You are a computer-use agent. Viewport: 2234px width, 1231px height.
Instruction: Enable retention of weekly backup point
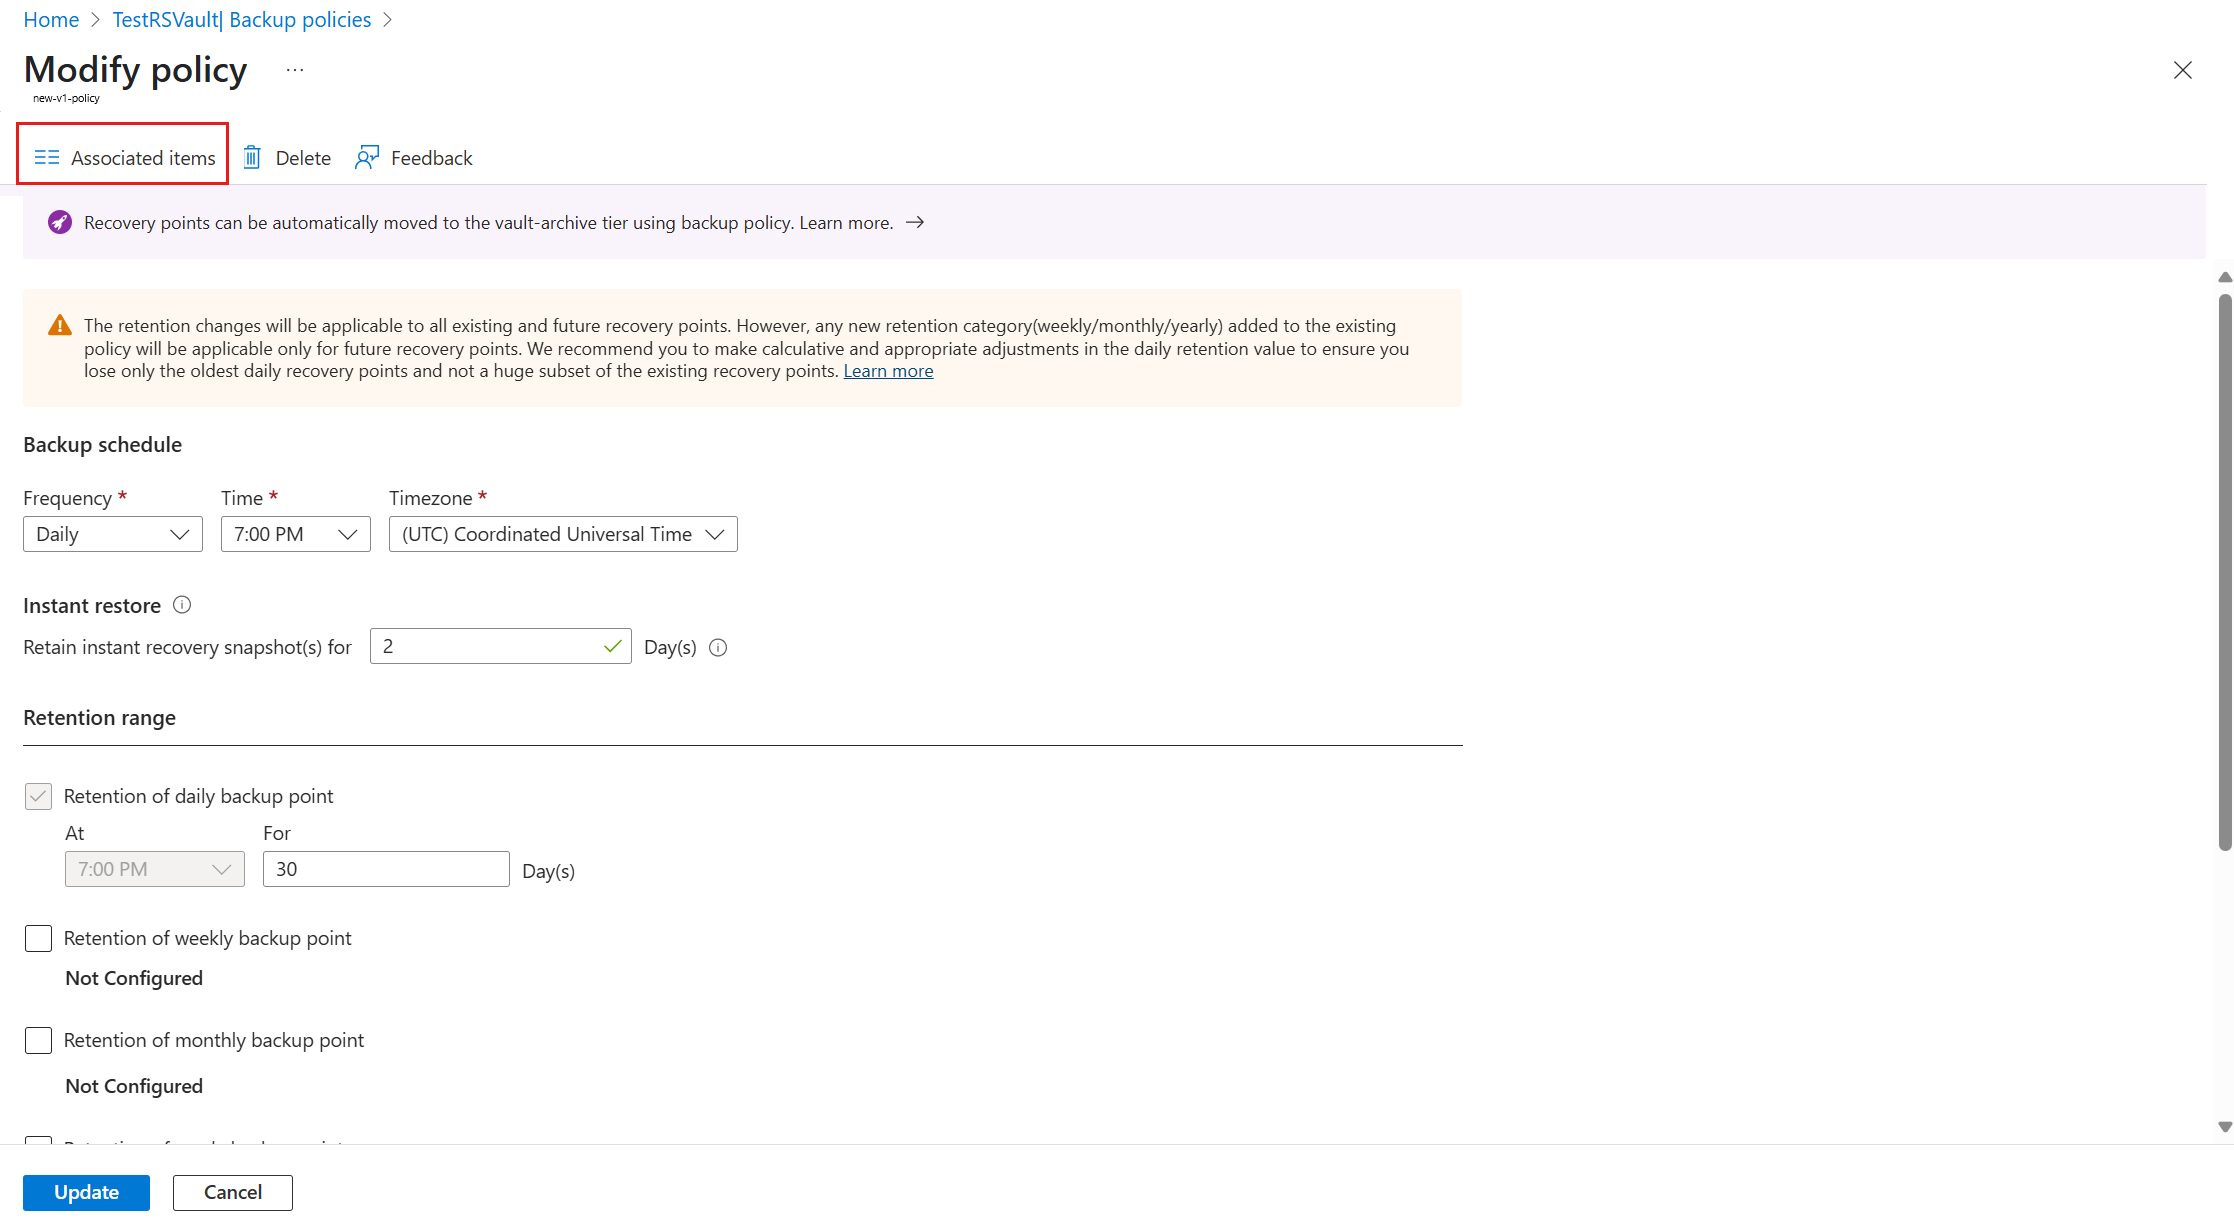pos(38,939)
